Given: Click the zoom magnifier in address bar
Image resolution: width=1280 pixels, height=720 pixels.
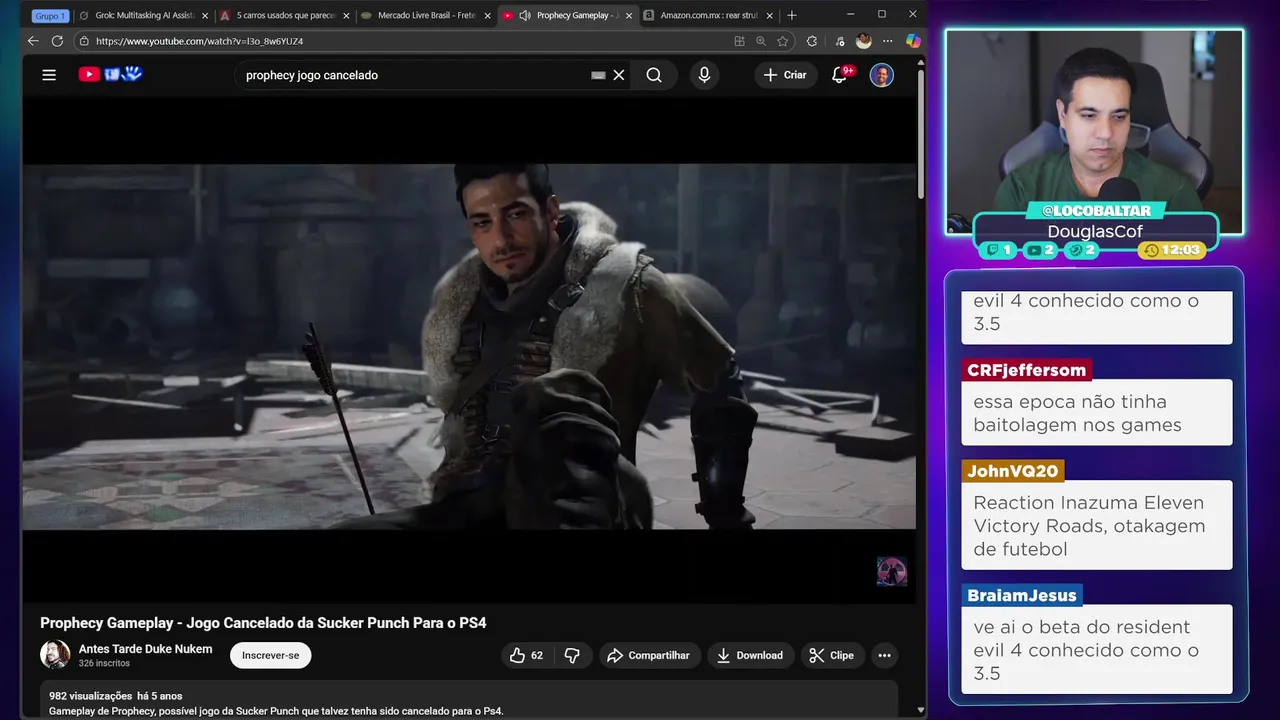Looking at the screenshot, I should coord(761,41).
